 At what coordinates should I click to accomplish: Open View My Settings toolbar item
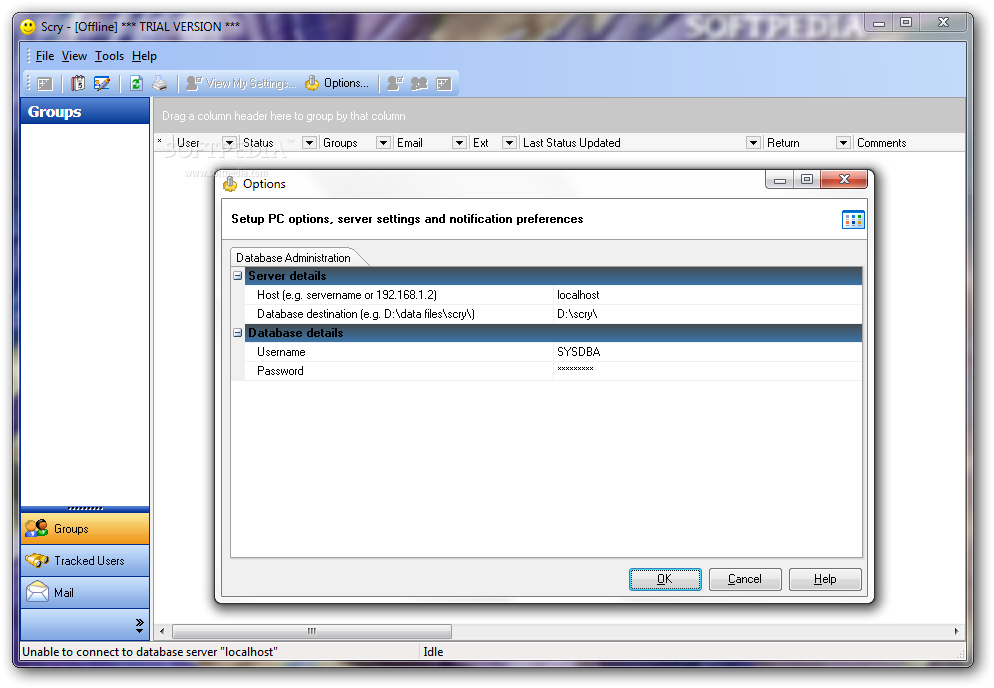[x=241, y=83]
